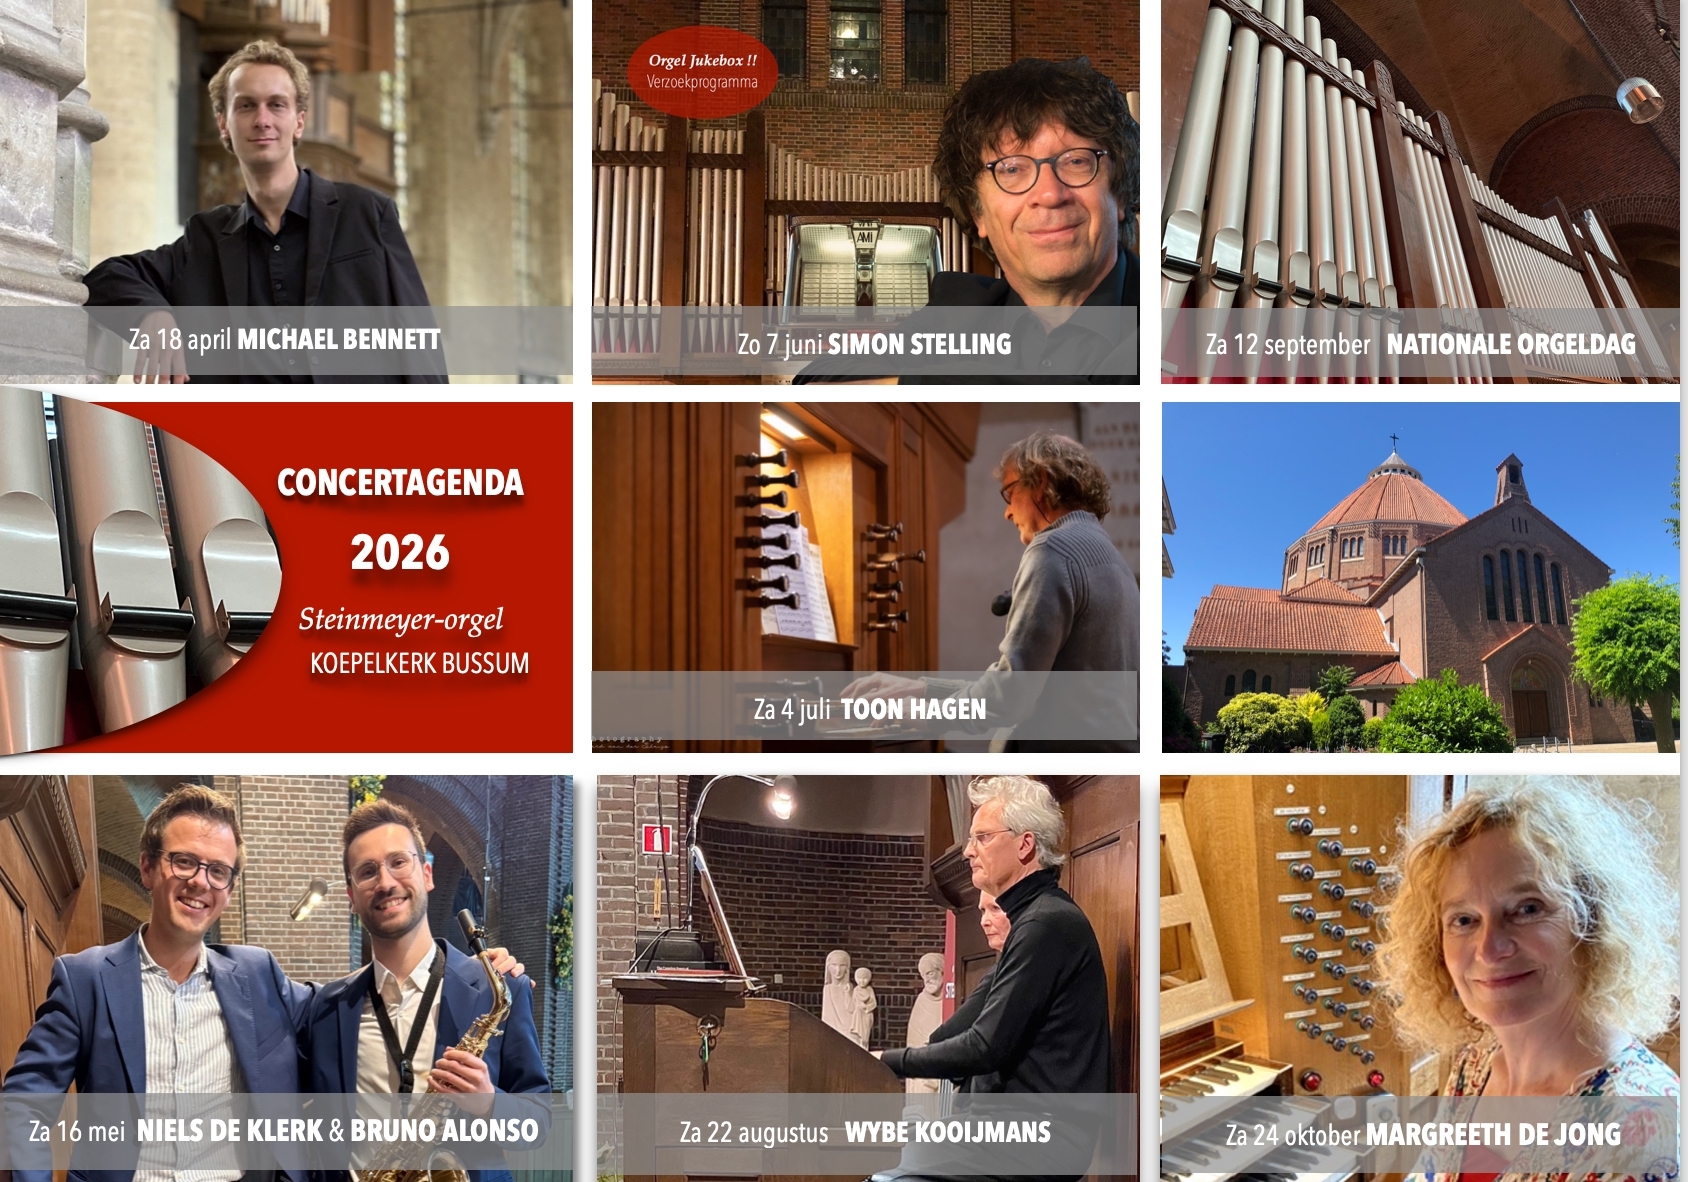Open the Toon Hagen concert photo
The image size is (1688, 1182).
pos(865,577)
